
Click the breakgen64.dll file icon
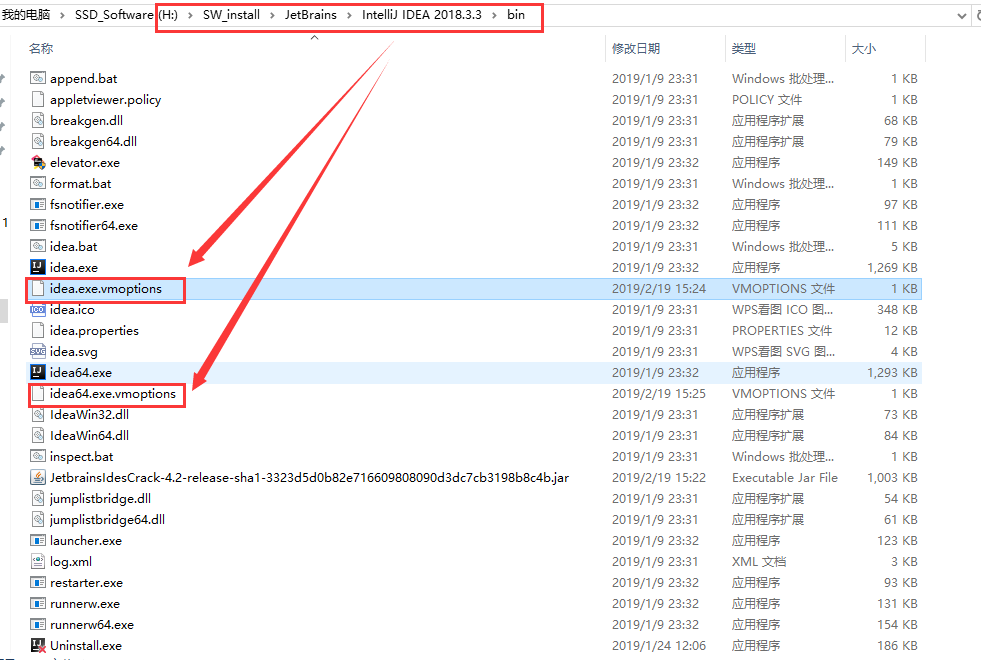coord(38,141)
